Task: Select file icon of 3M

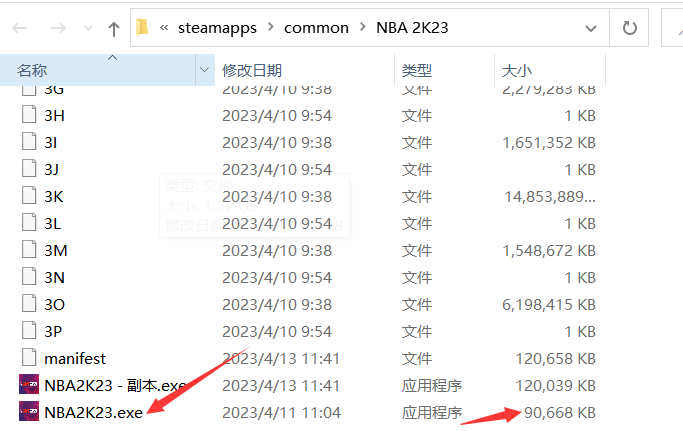Action: [29, 250]
